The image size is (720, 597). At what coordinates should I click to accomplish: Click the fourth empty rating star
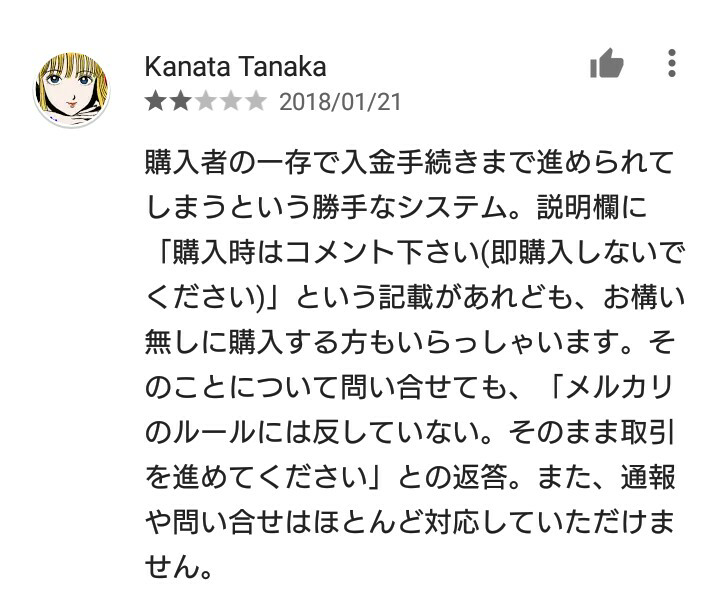pyautogui.click(x=230, y=101)
